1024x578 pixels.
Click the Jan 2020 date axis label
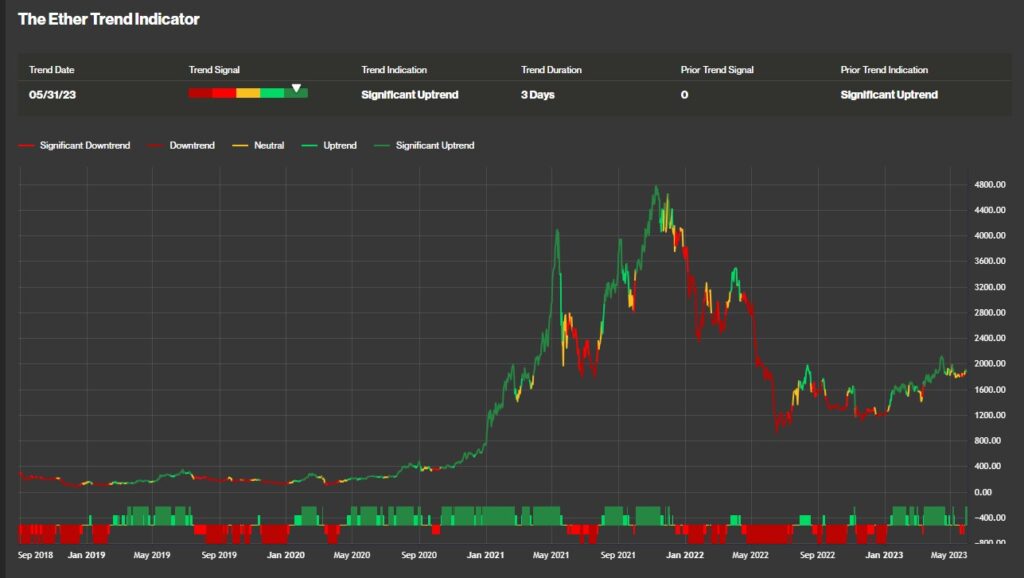coord(285,555)
